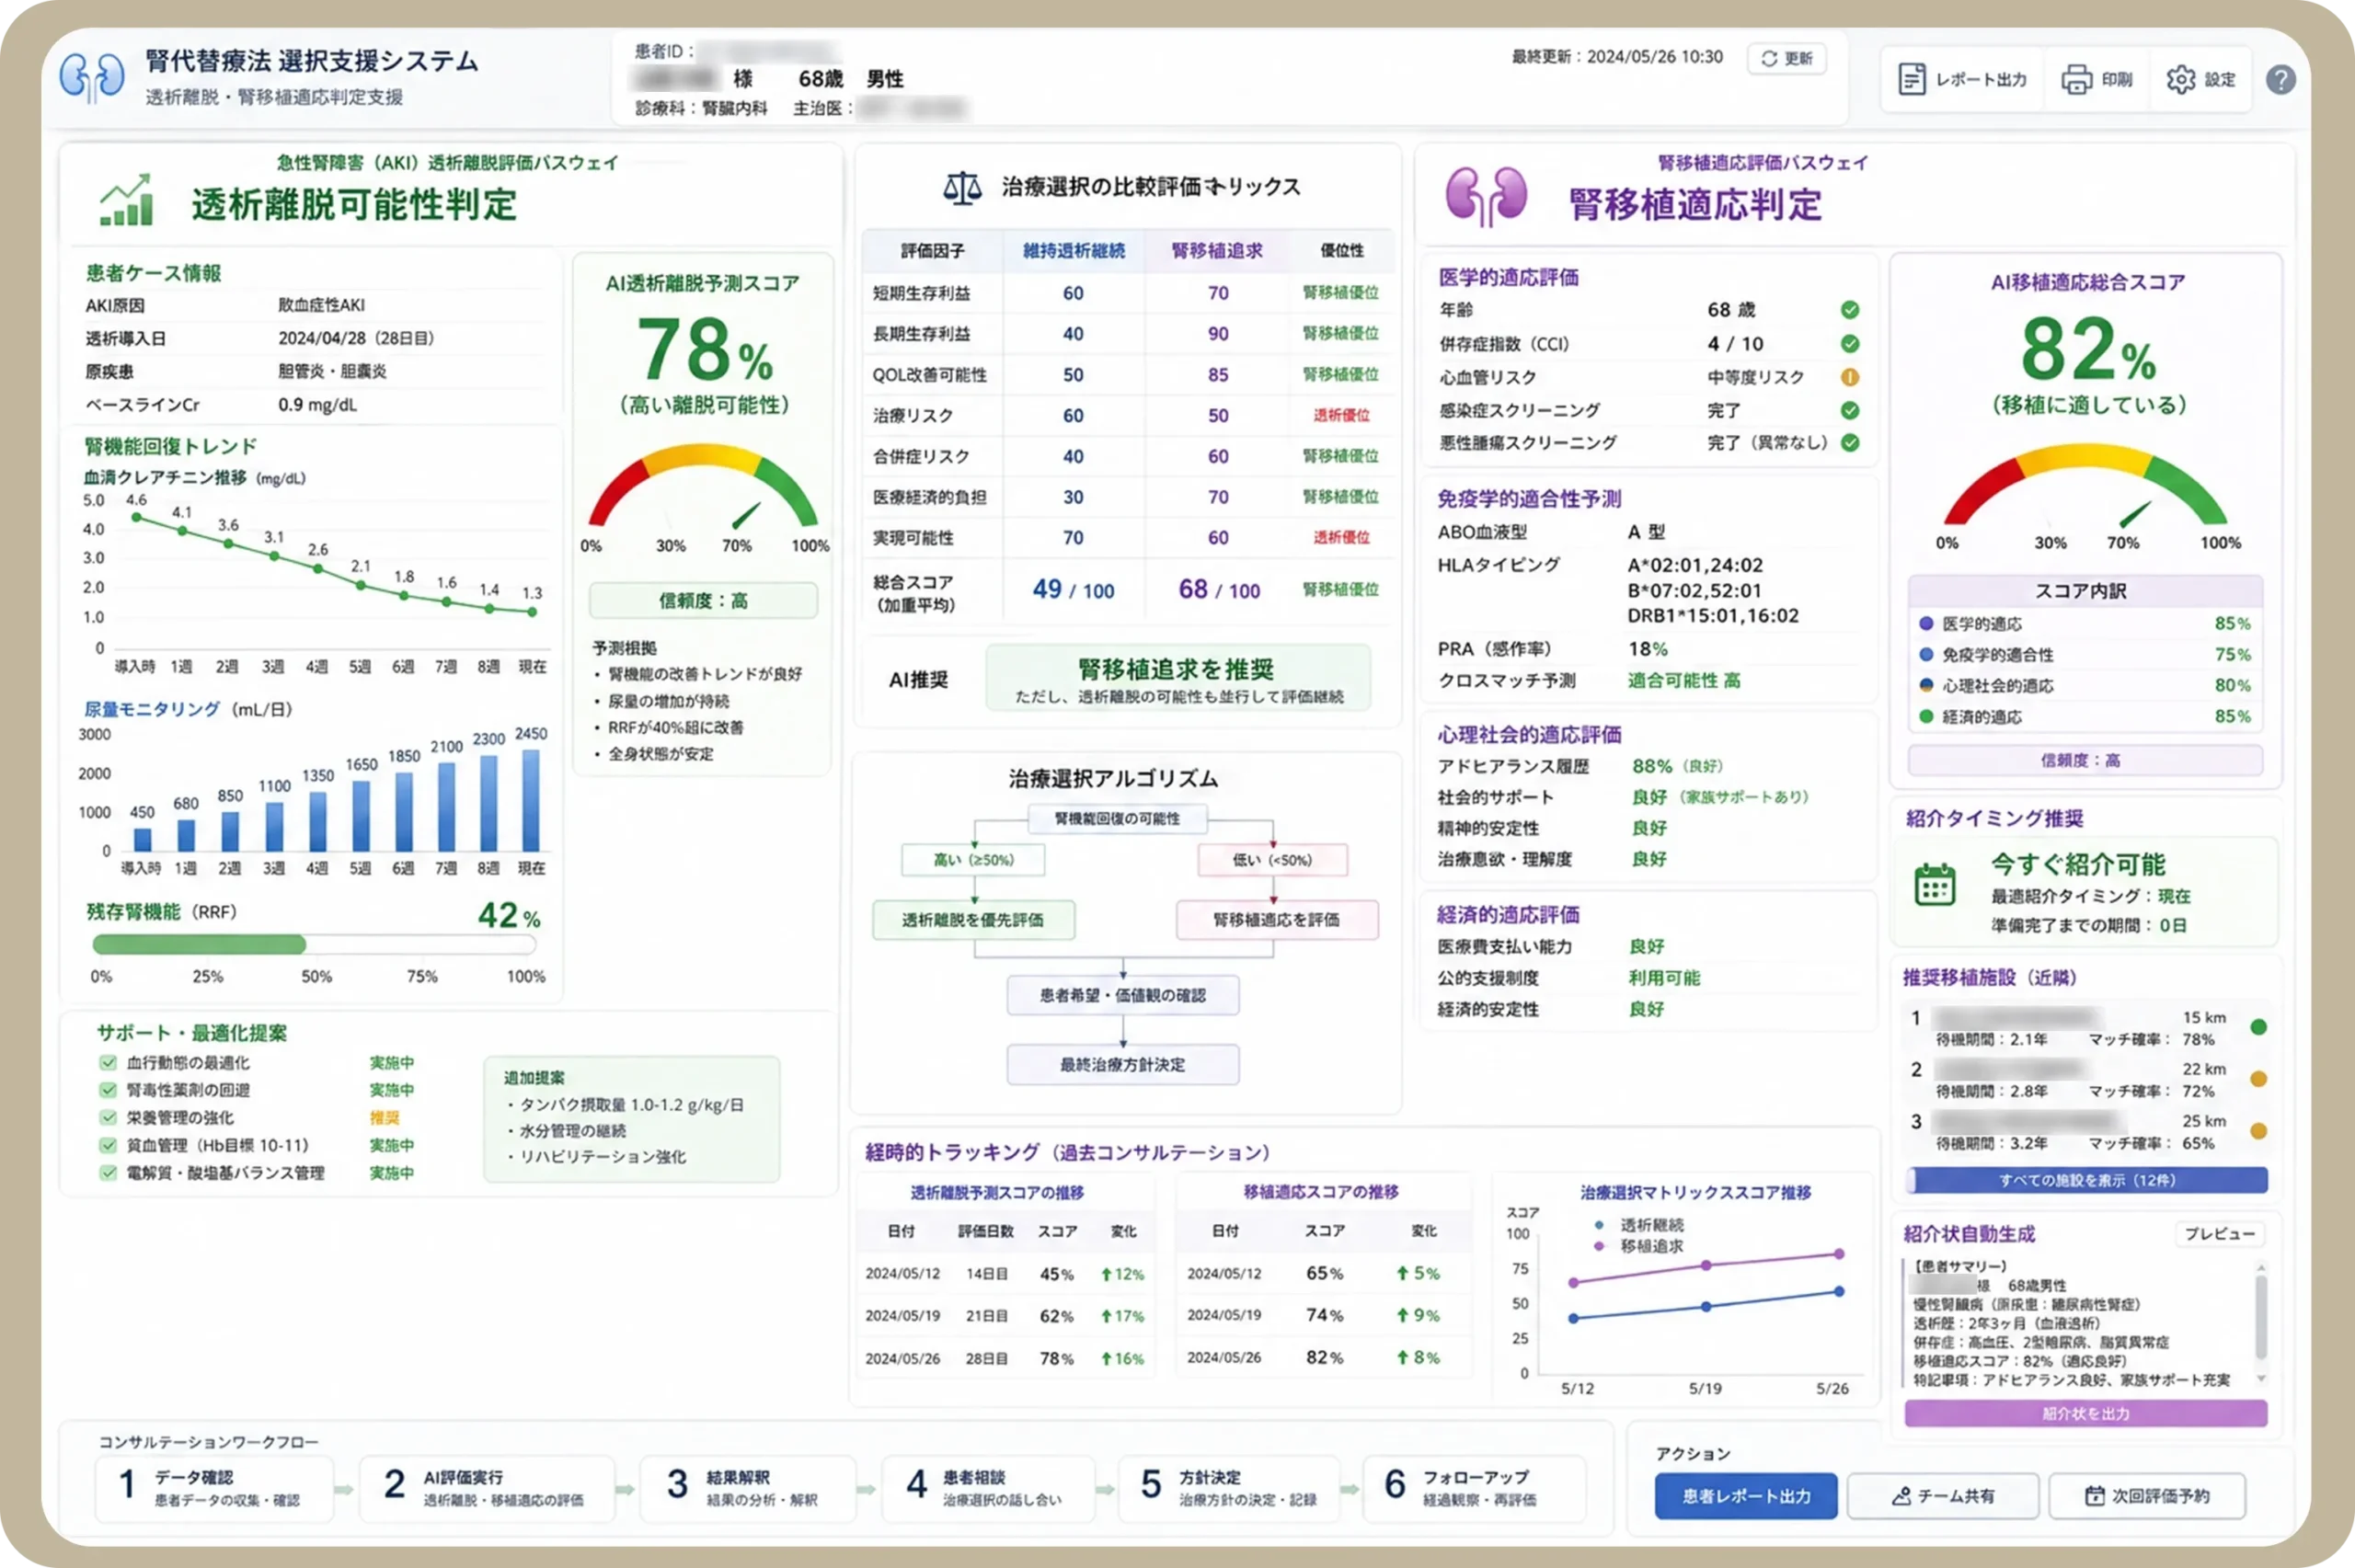
Task: Toggle 貧血管理 (Hb目標 10-11) checkbox
Action: (107, 1145)
